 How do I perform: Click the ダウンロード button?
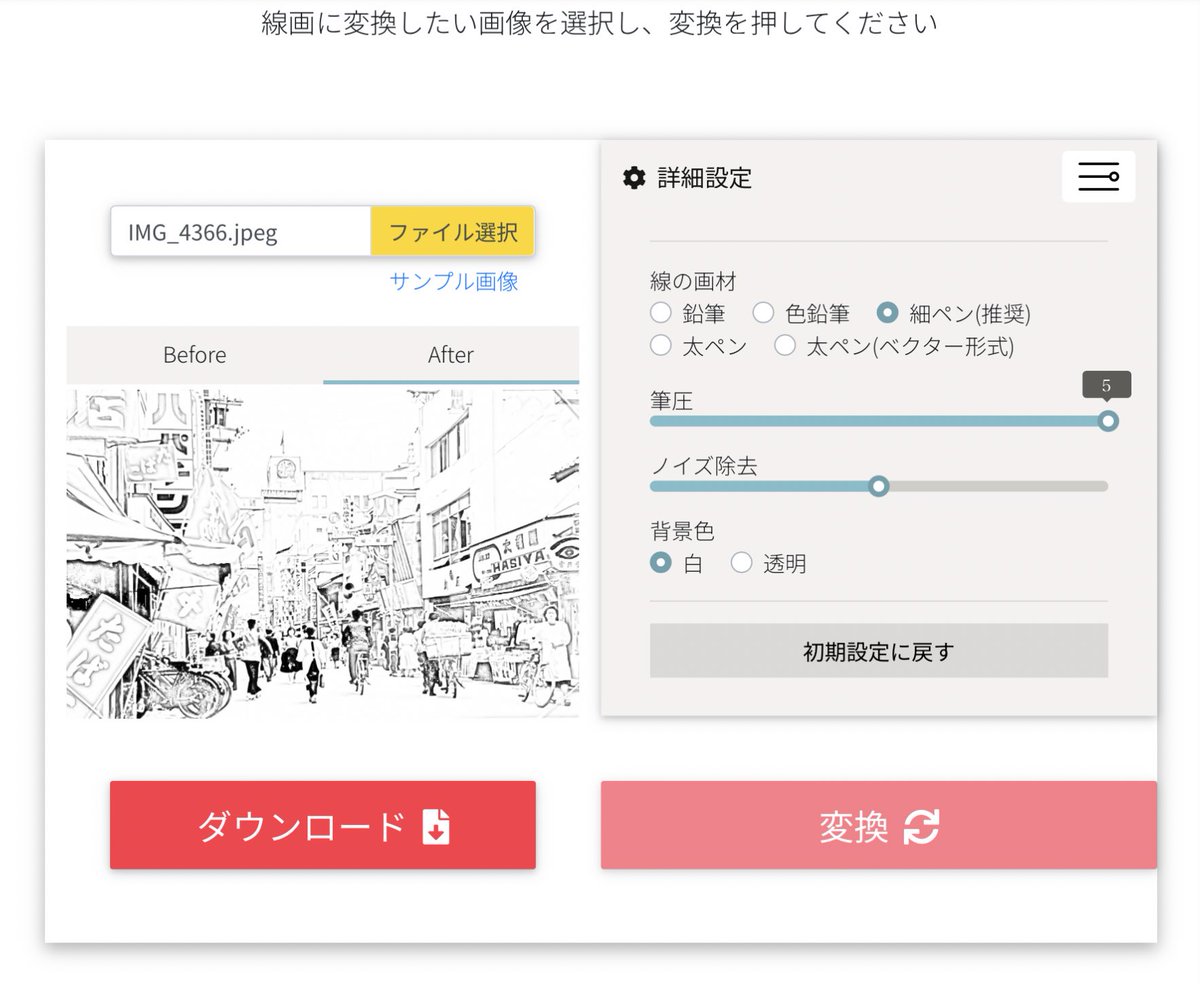coord(323,825)
